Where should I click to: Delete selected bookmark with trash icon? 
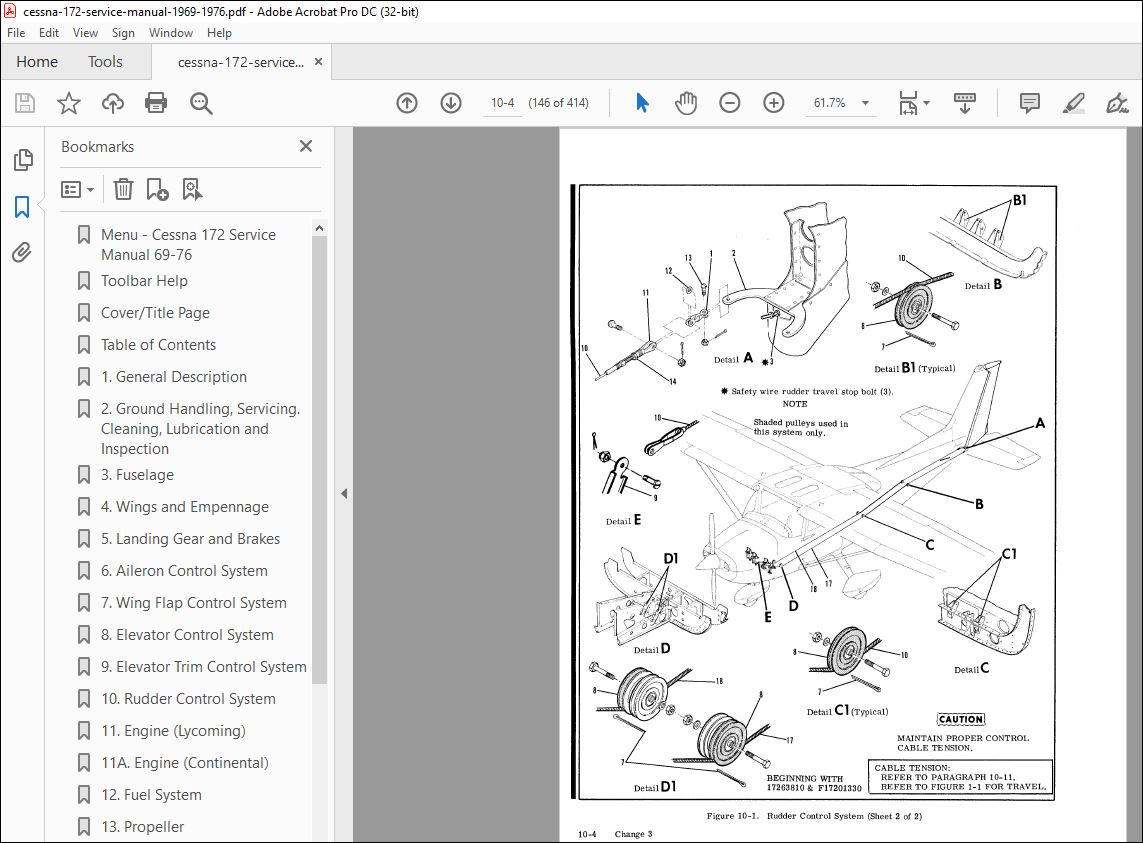click(123, 190)
